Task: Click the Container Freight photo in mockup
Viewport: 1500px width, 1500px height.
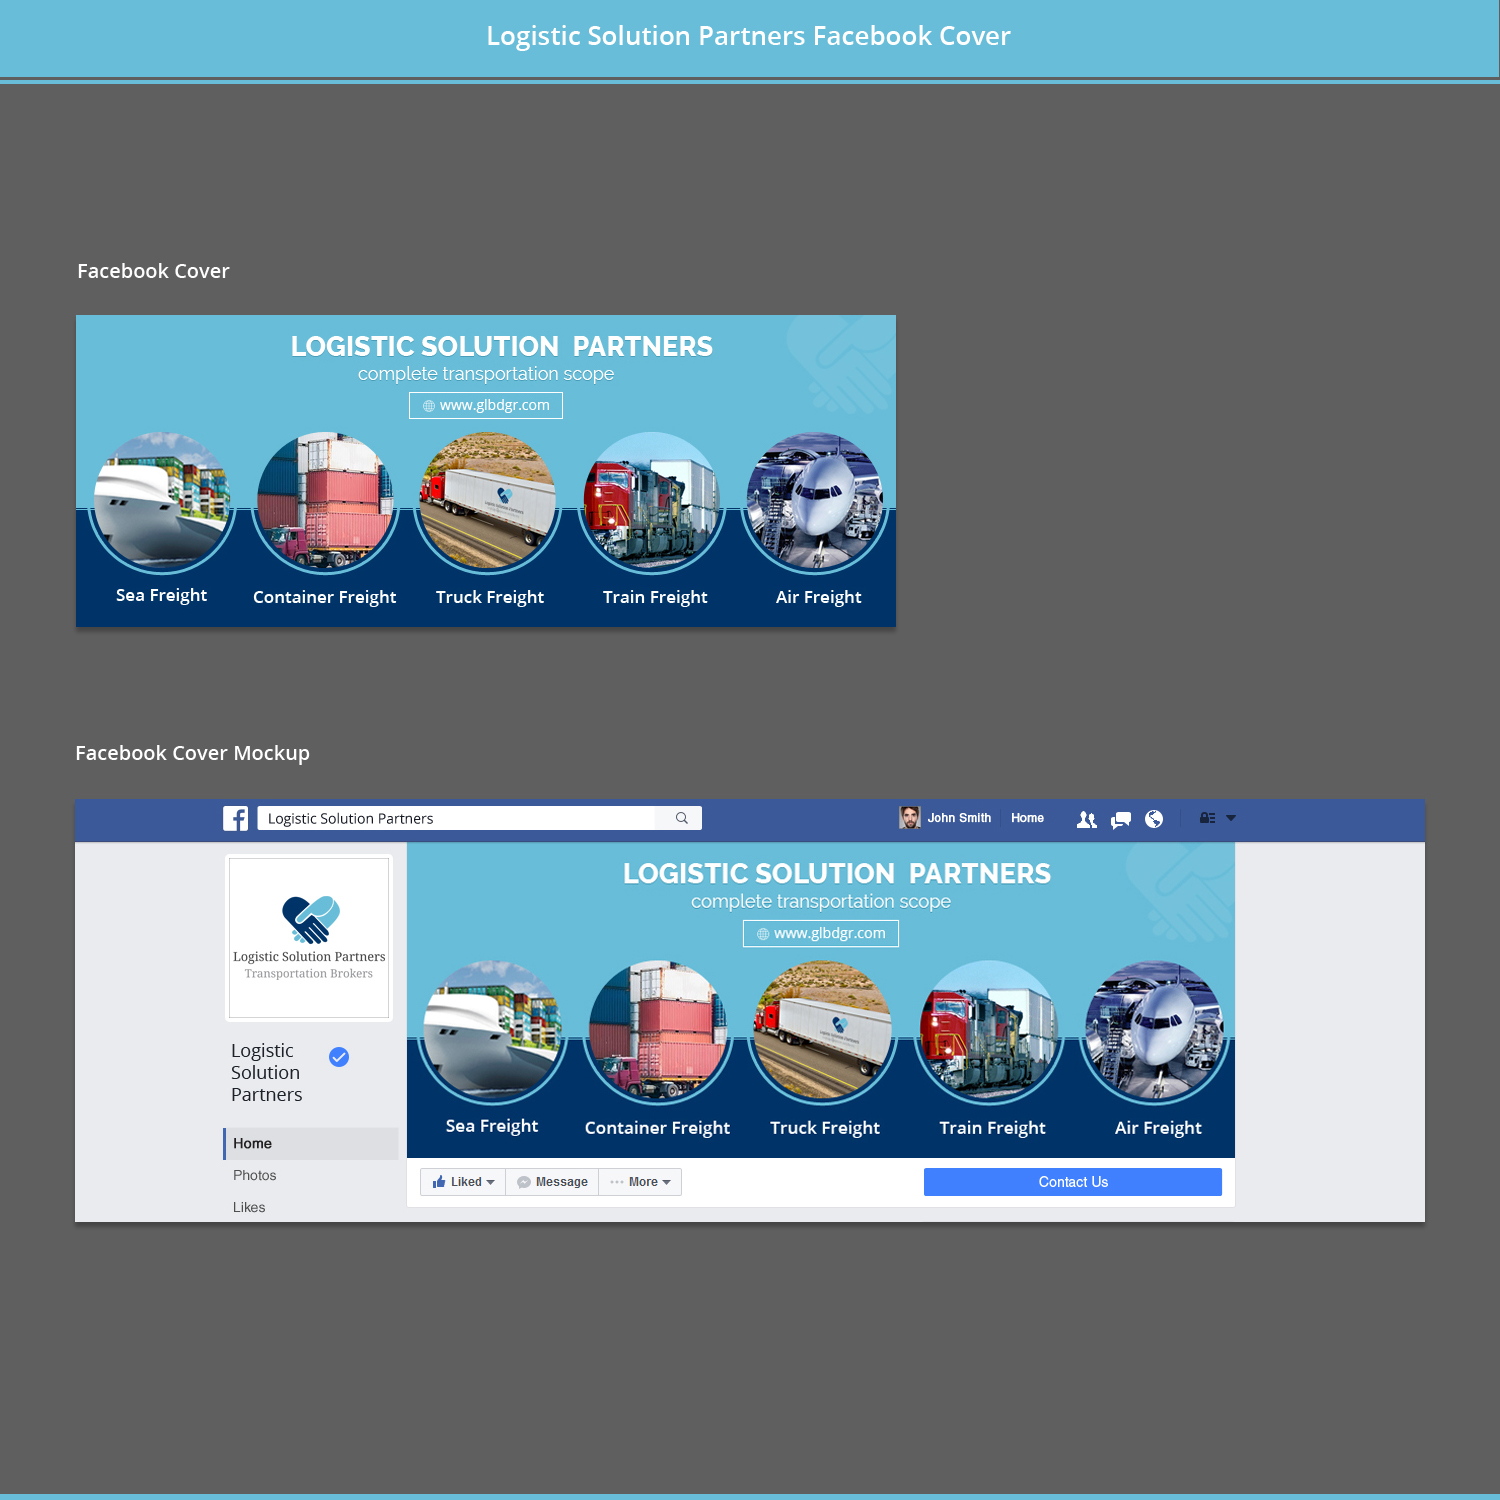Action: tap(658, 1030)
